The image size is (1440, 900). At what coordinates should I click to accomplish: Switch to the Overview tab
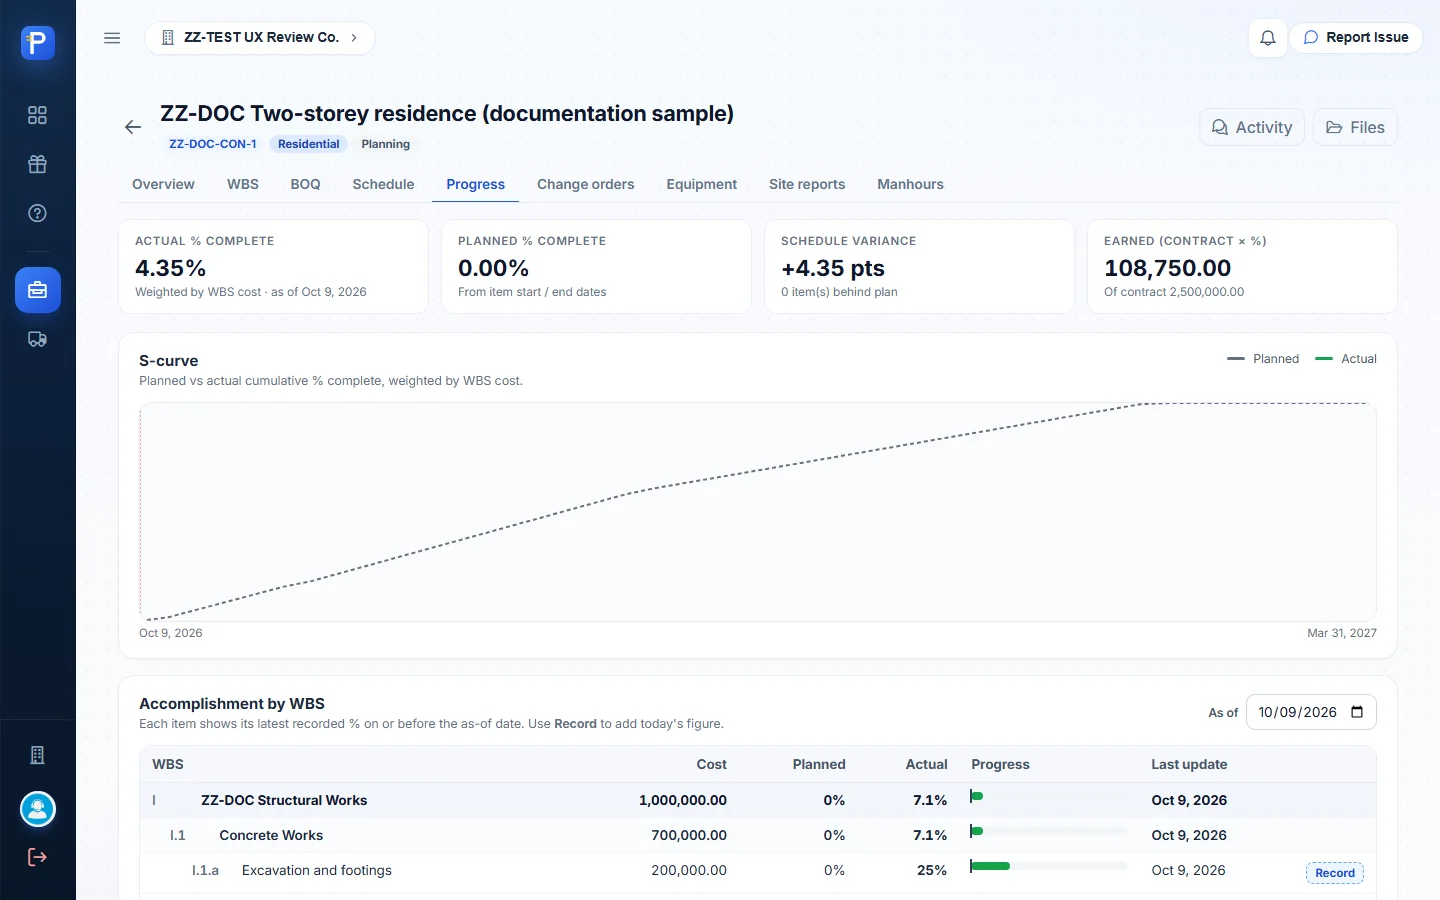(x=163, y=184)
